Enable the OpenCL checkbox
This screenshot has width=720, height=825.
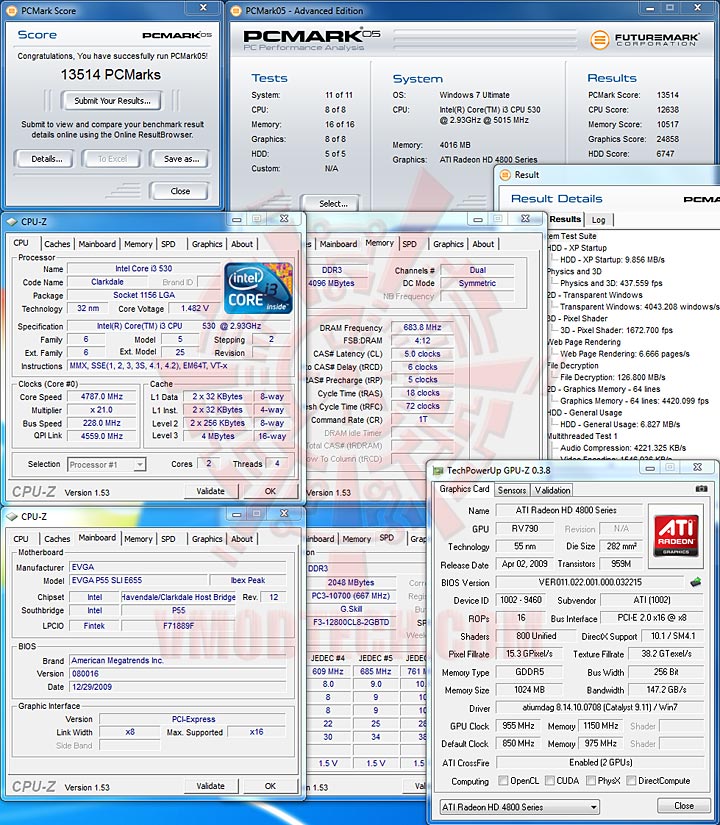click(503, 780)
